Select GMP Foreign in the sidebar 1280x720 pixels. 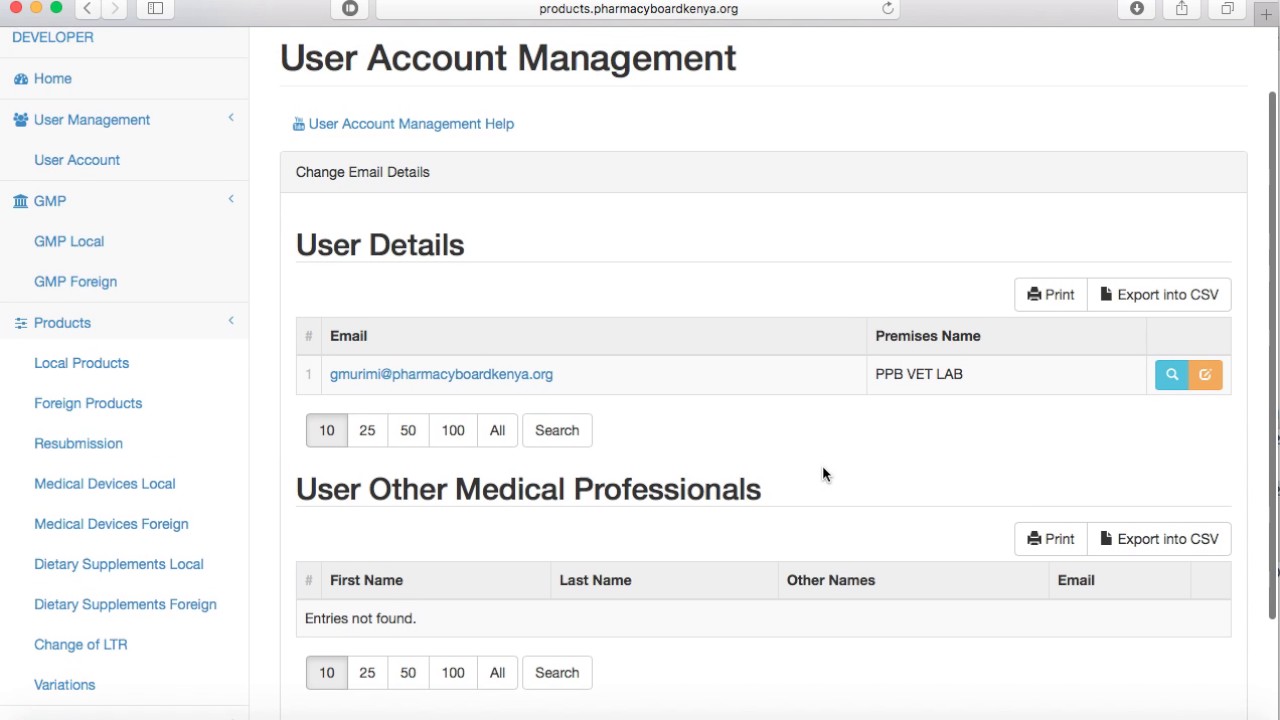click(x=75, y=282)
